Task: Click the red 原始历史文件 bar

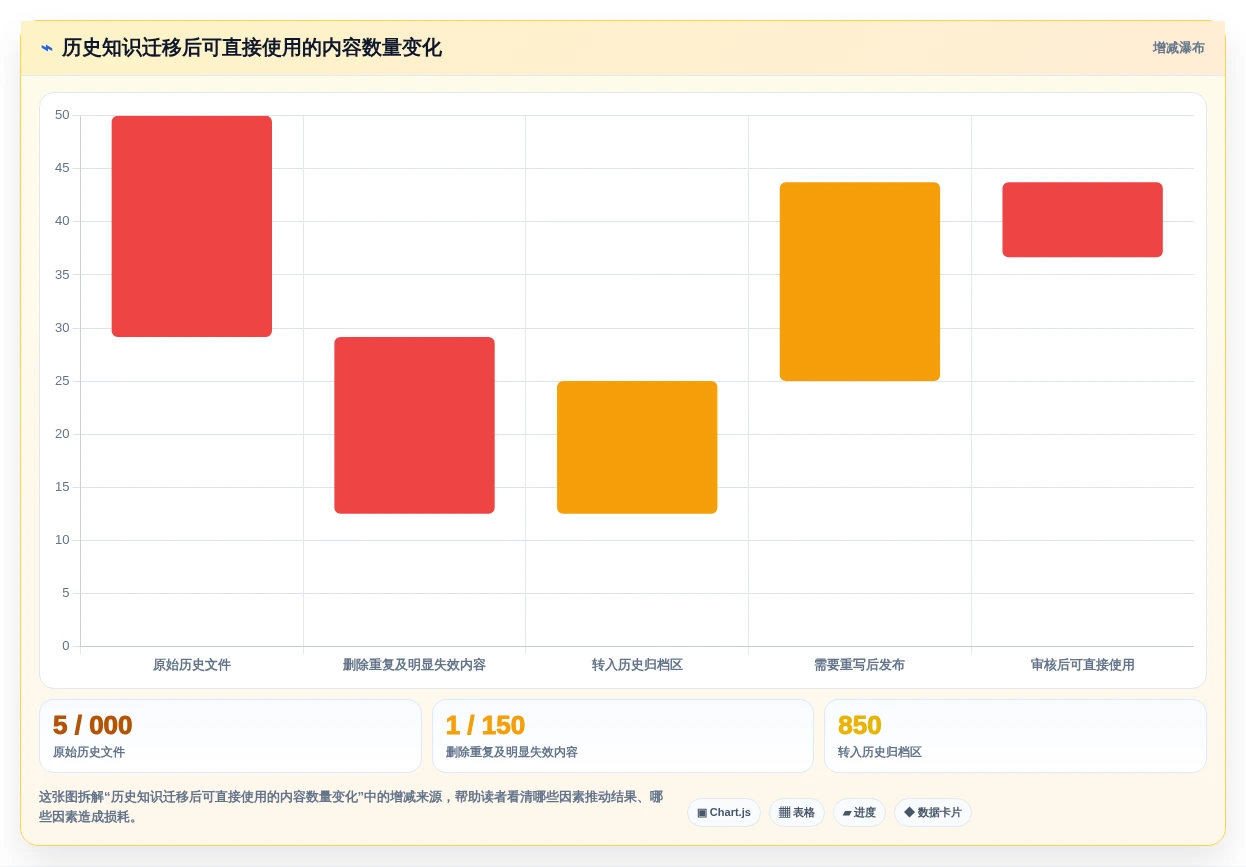Action: point(192,226)
